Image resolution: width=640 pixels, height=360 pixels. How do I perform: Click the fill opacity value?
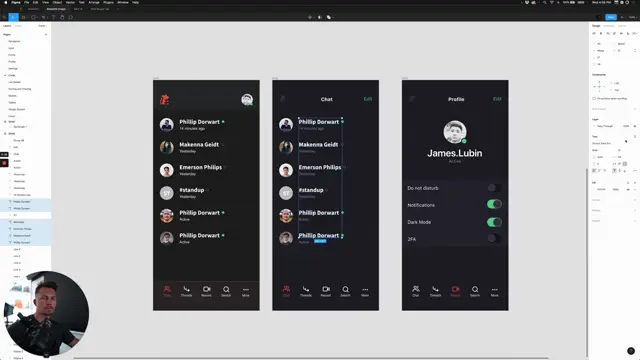point(616,189)
